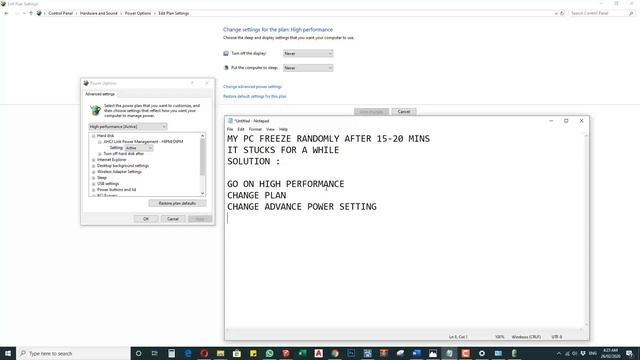Expand the Sleep node

(93, 178)
